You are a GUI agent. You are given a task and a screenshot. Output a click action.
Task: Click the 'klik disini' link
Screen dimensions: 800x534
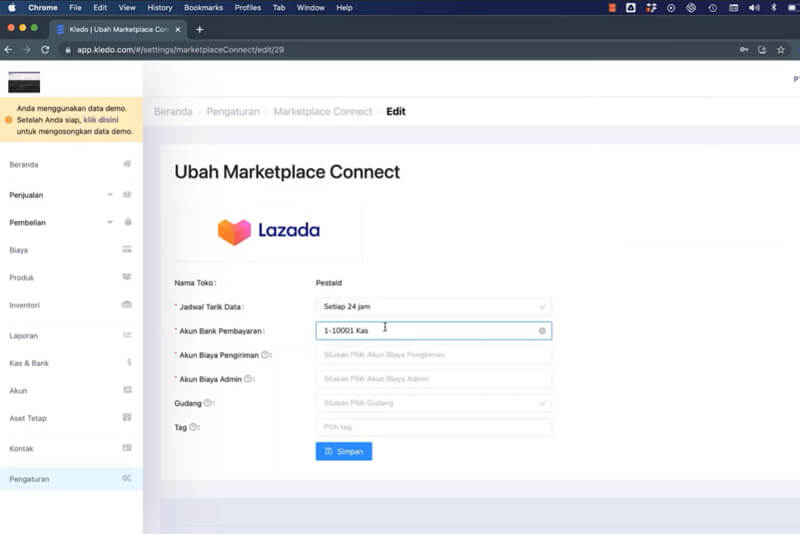[x=101, y=120]
